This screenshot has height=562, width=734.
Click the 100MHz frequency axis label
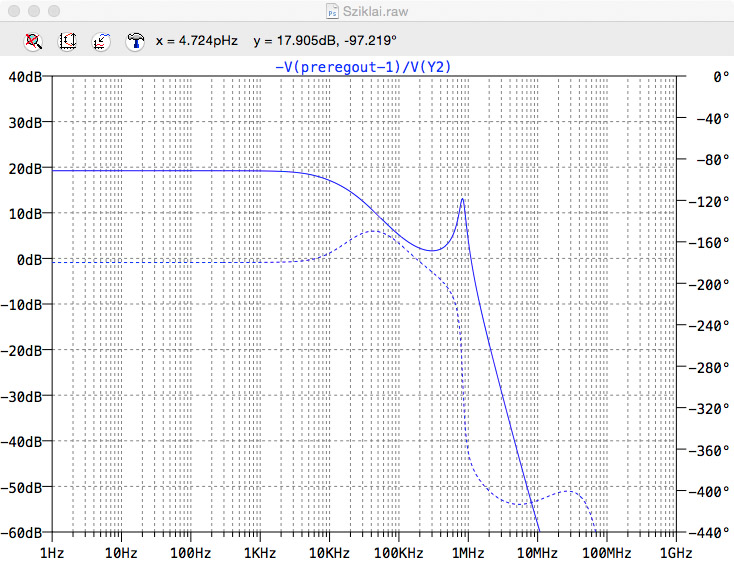pyautogui.click(x=607, y=553)
